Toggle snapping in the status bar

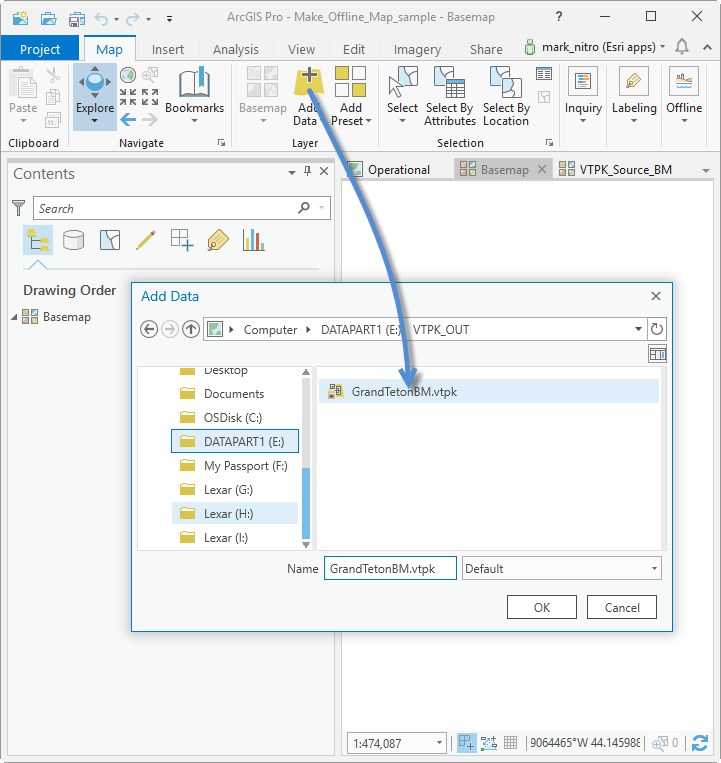[x=466, y=743]
